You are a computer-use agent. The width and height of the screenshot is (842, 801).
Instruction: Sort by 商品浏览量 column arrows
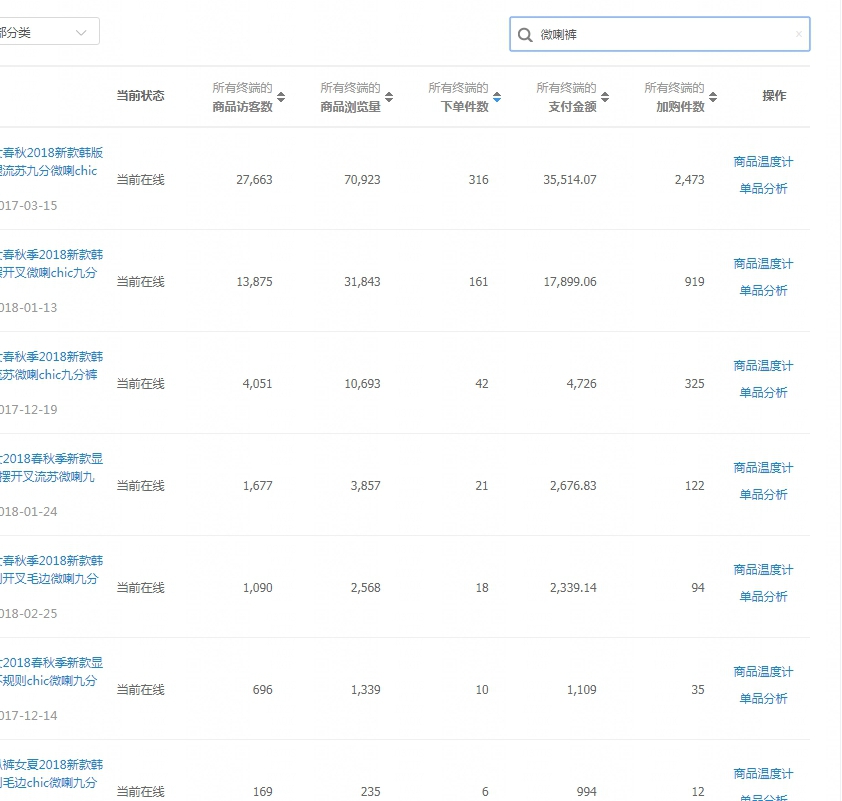click(x=389, y=97)
